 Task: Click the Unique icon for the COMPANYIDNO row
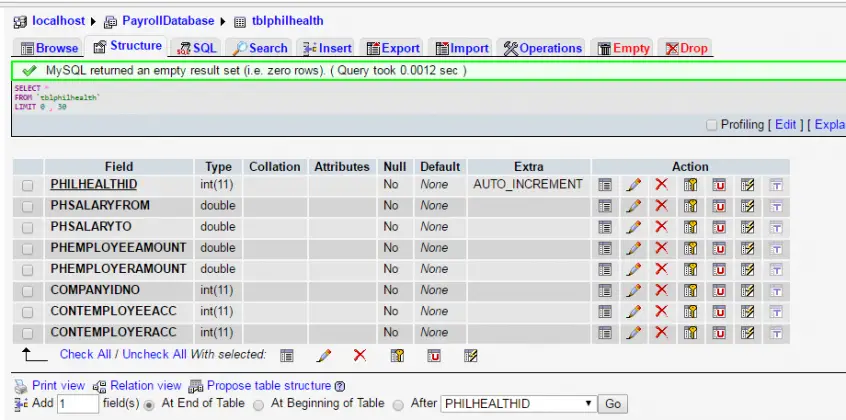718,290
